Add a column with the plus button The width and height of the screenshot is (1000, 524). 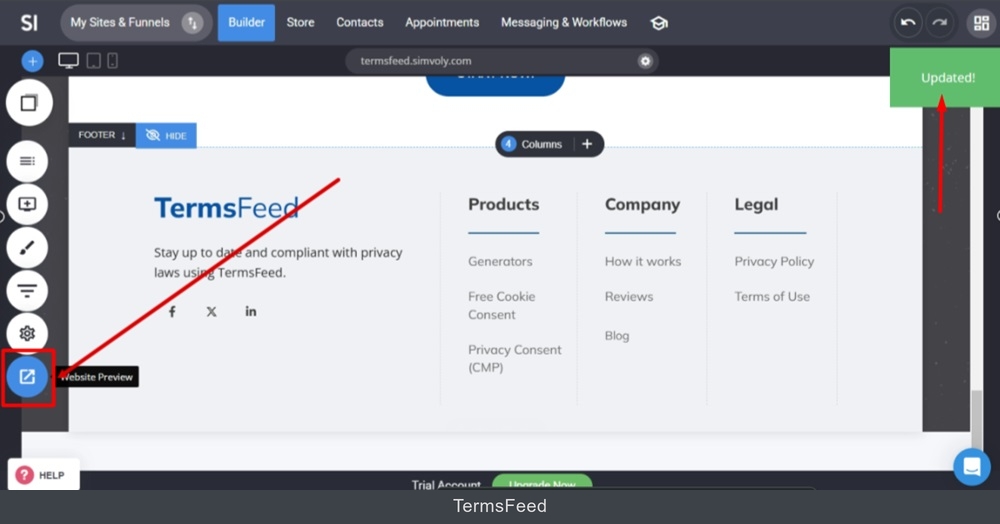click(x=587, y=144)
